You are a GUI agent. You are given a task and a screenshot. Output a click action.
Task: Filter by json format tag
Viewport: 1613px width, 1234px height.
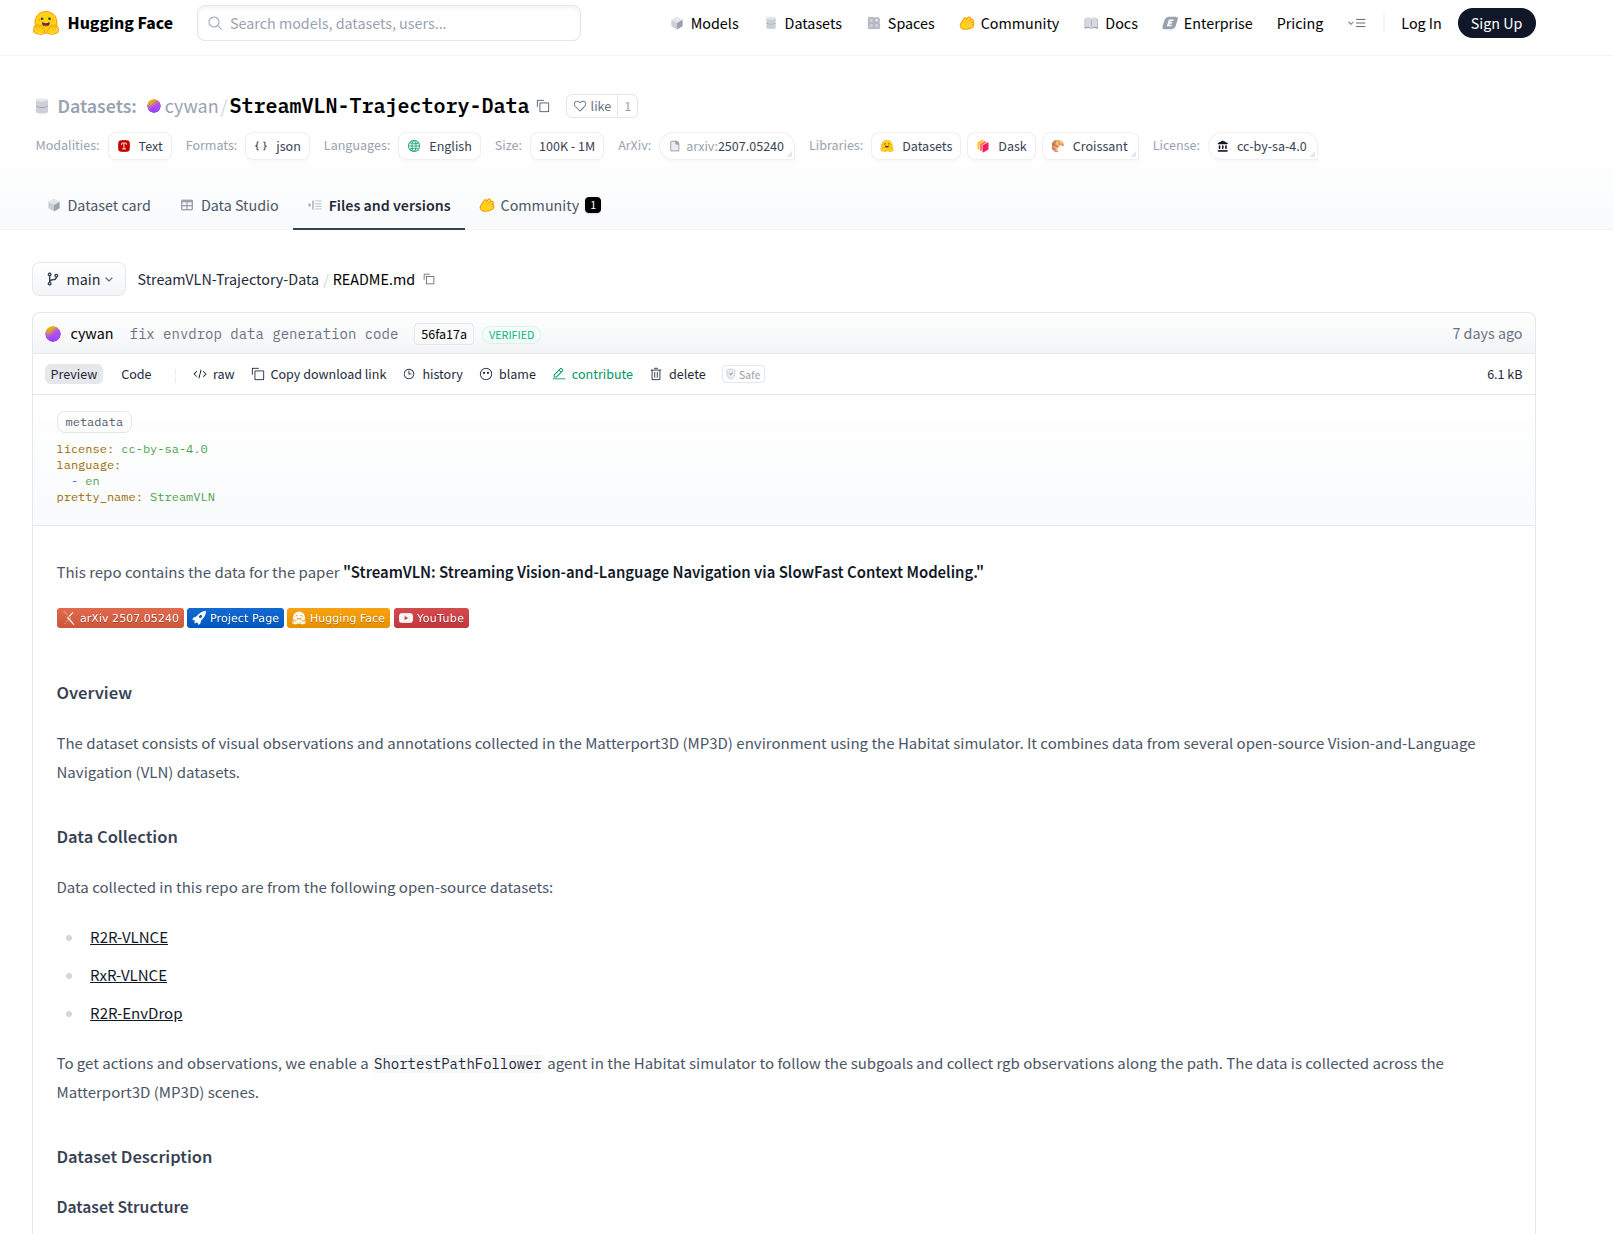(x=278, y=146)
